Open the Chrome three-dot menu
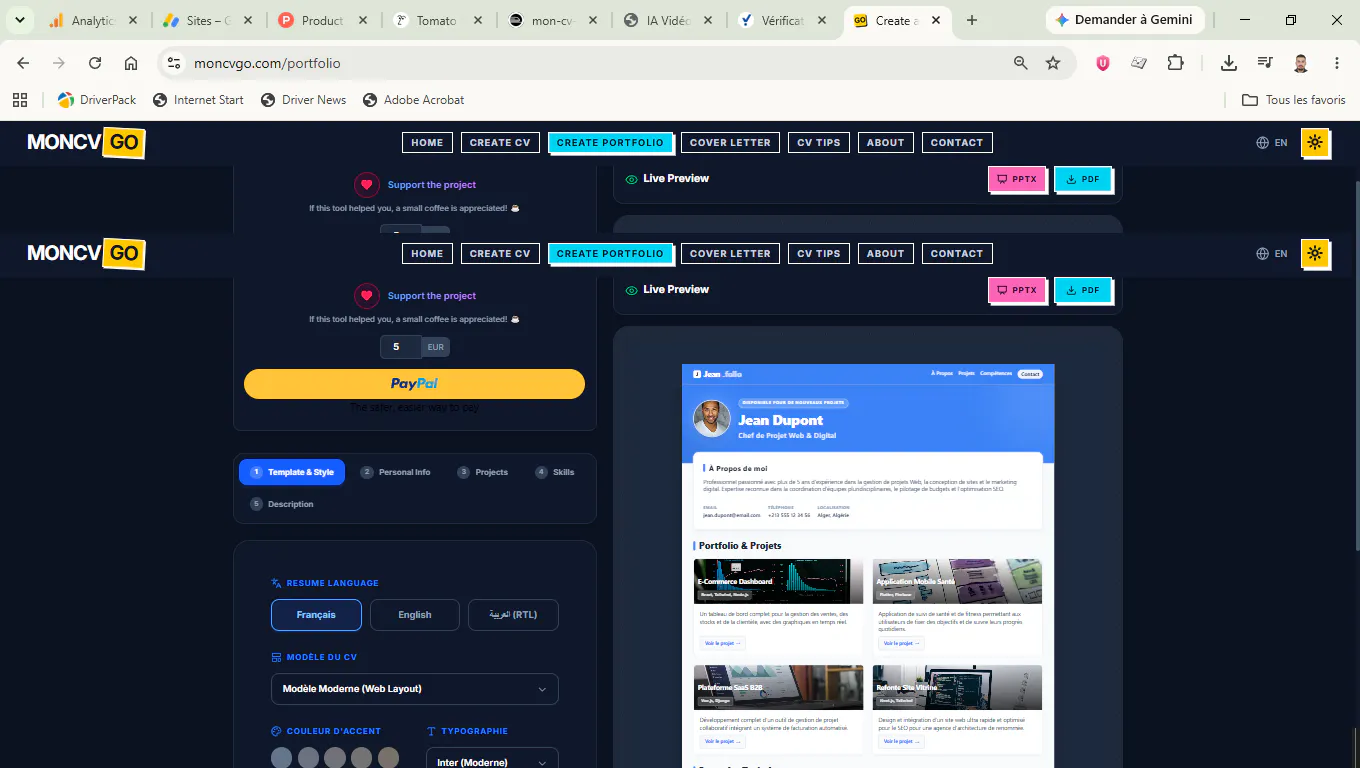The height and width of the screenshot is (768, 1360). (1337, 63)
